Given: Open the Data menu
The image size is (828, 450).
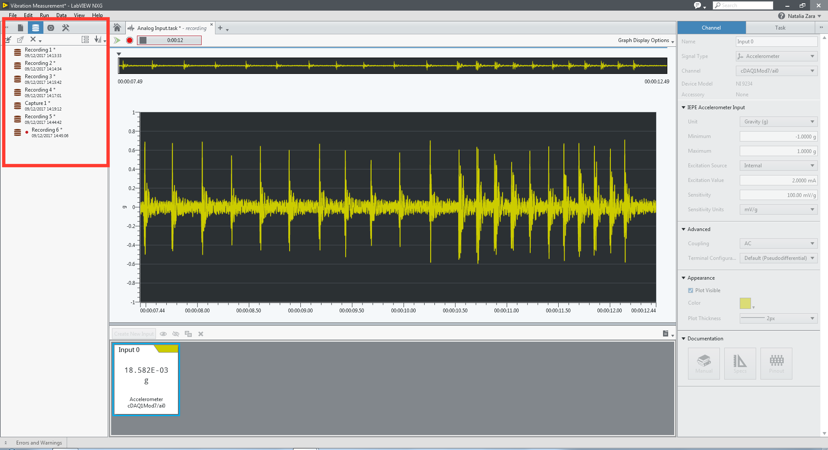Looking at the screenshot, I should pos(61,15).
